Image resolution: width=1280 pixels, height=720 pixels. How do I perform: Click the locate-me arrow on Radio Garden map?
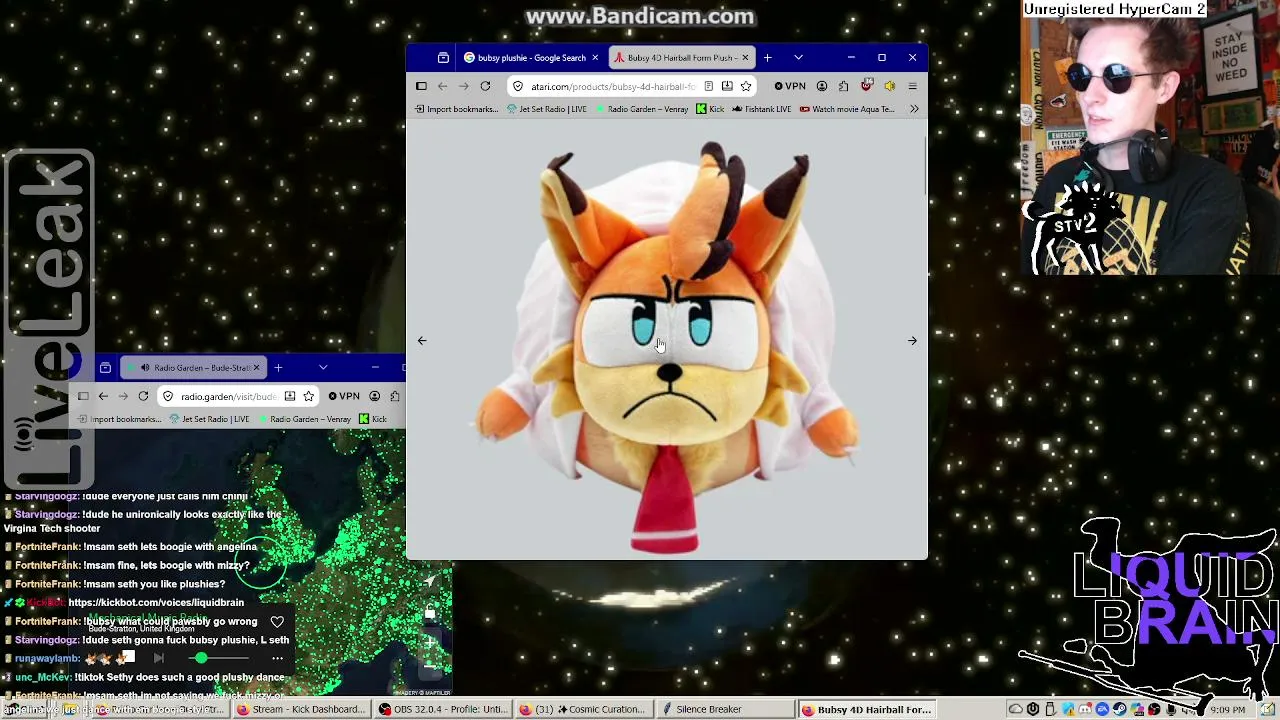point(430,582)
